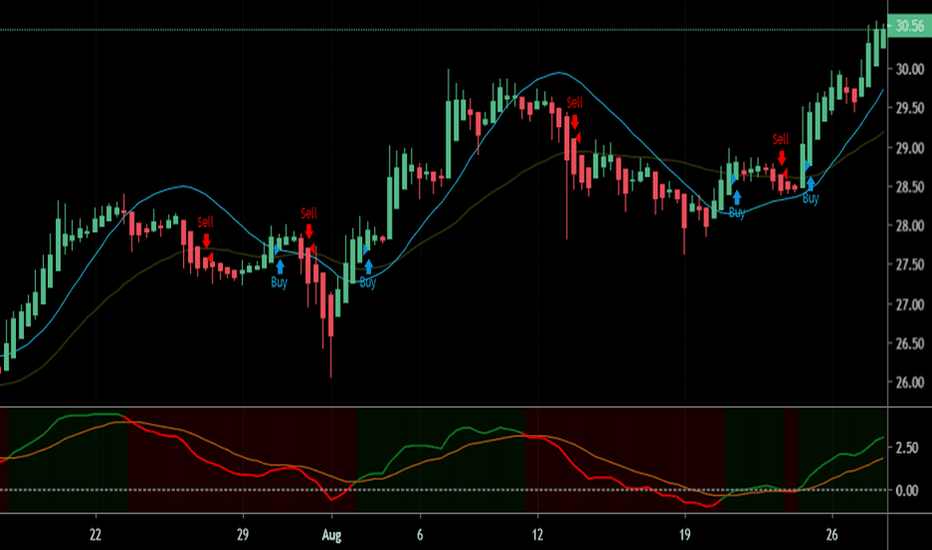Click Buy label just before date 26

(810, 198)
